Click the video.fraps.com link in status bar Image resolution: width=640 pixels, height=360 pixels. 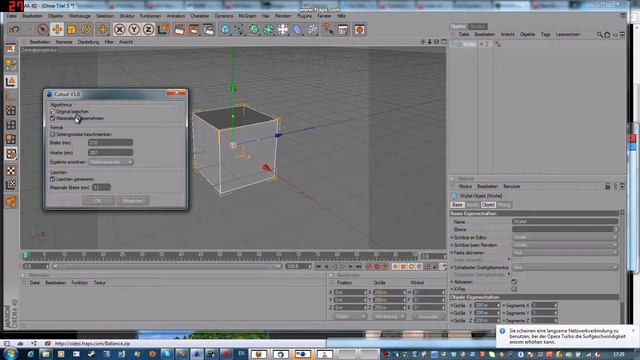click(x=92, y=344)
